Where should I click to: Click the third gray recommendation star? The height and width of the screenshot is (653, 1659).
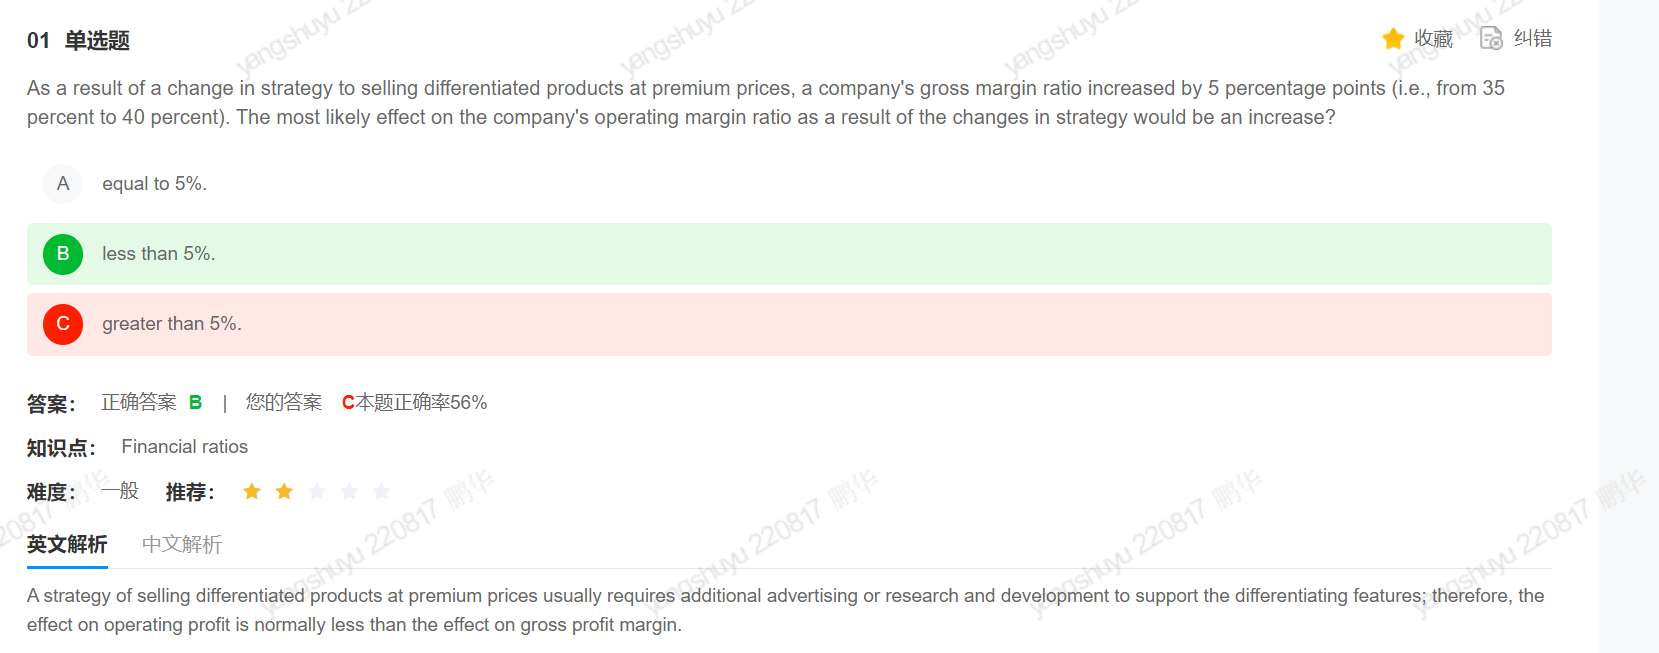coord(317,491)
